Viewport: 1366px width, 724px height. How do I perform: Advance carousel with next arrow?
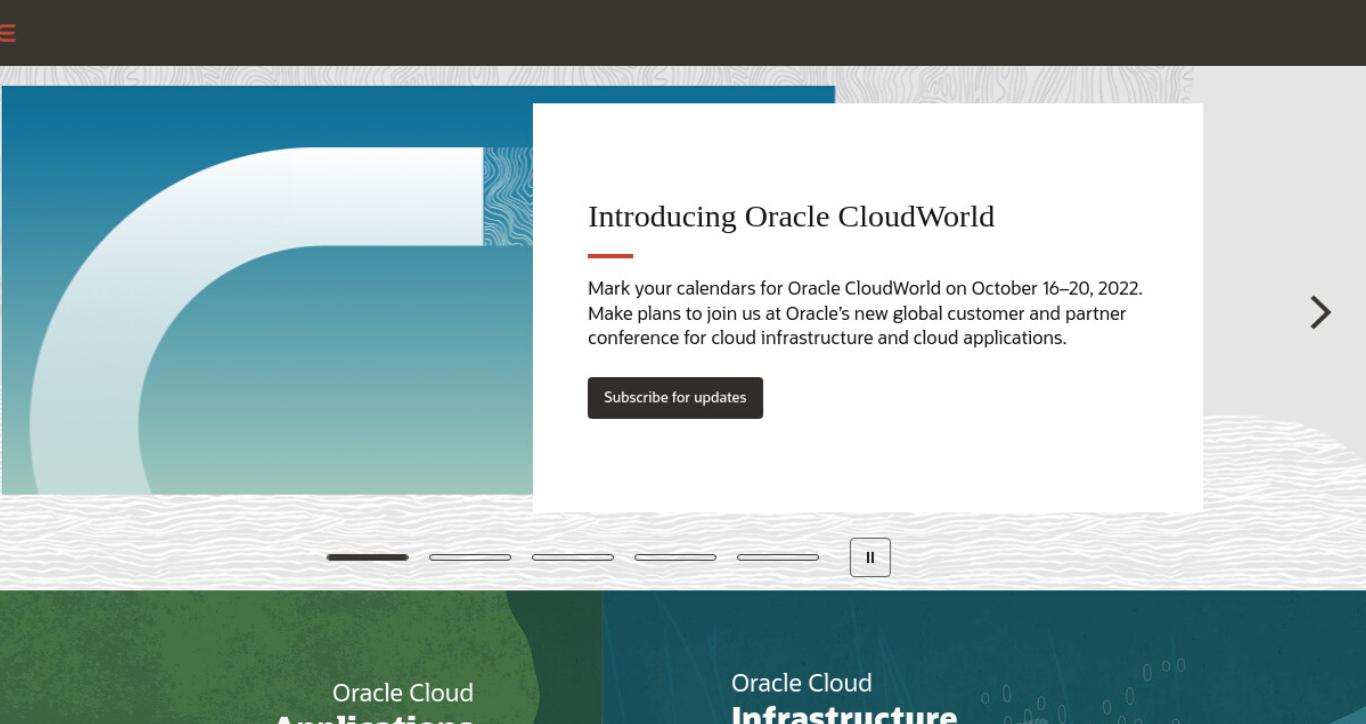(1320, 312)
